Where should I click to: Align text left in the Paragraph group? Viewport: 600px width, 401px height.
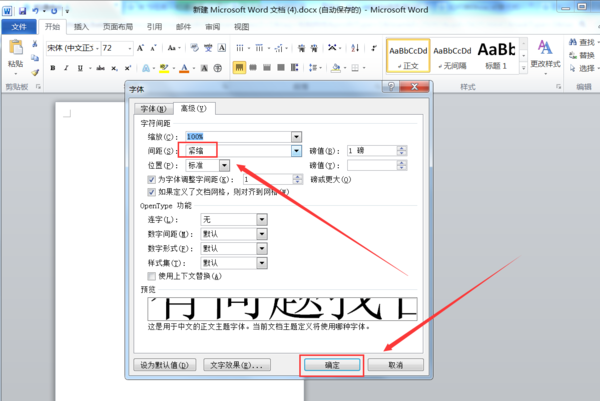239,68
